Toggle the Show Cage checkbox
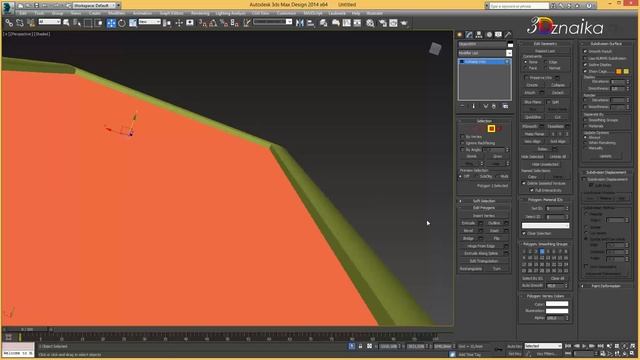640x360 pixels. click(x=585, y=71)
